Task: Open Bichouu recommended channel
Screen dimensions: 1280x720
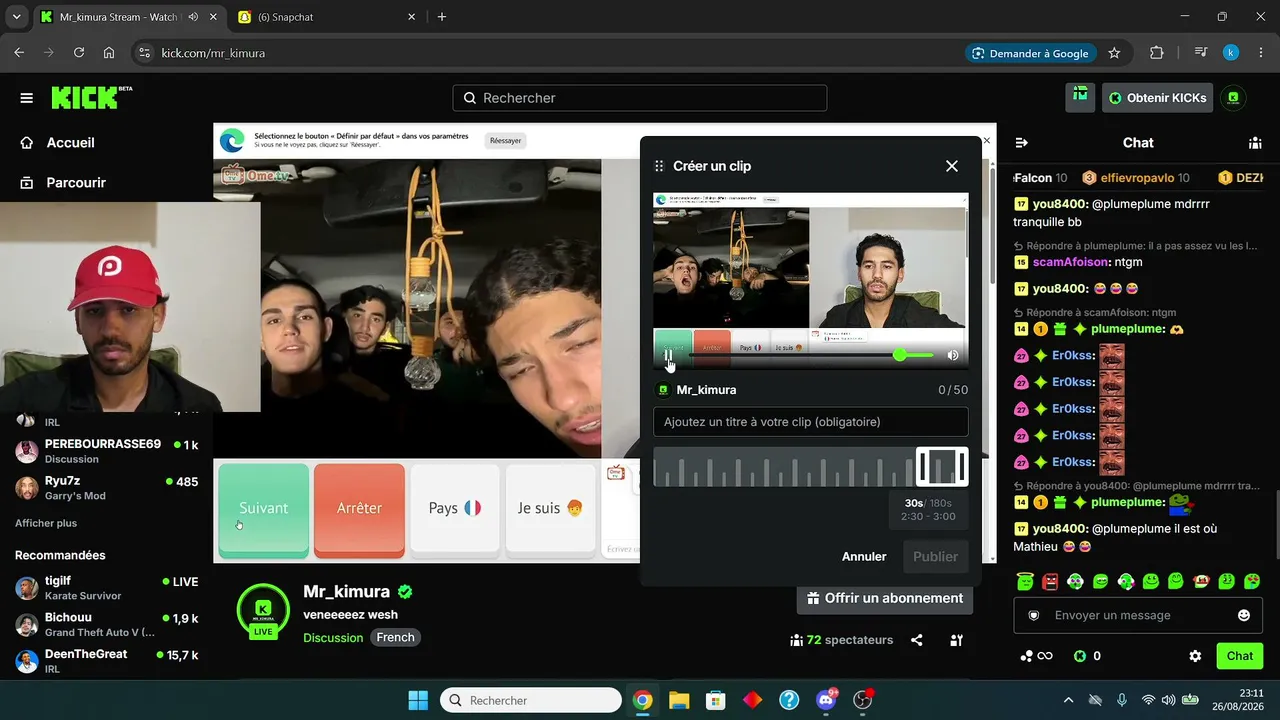Action: pyautogui.click(x=107, y=625)
